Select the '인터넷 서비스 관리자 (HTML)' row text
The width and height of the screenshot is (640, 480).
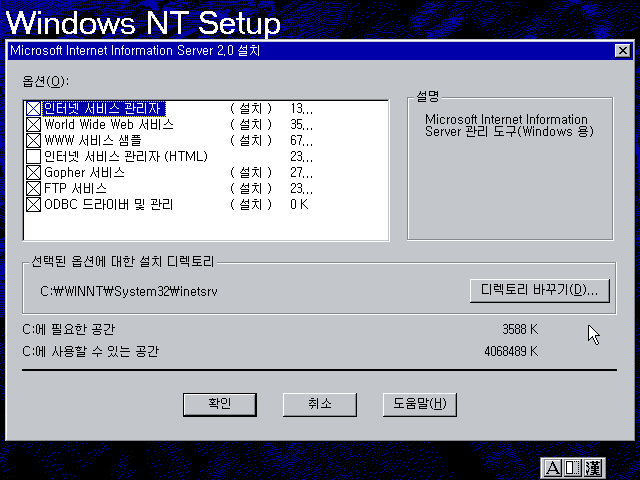coord(126,156)
